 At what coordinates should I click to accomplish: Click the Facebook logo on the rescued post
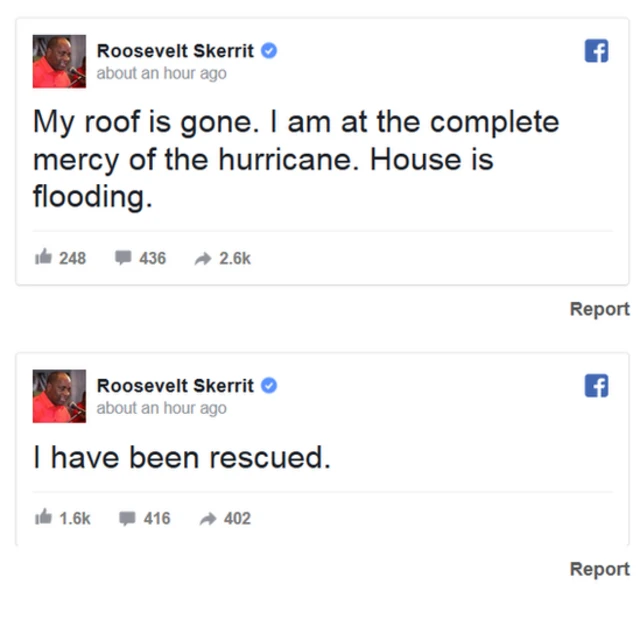pos(596,386)
